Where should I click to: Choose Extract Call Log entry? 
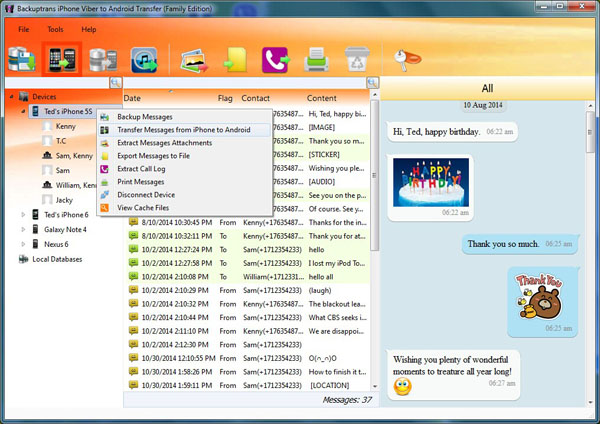(184, 169)
